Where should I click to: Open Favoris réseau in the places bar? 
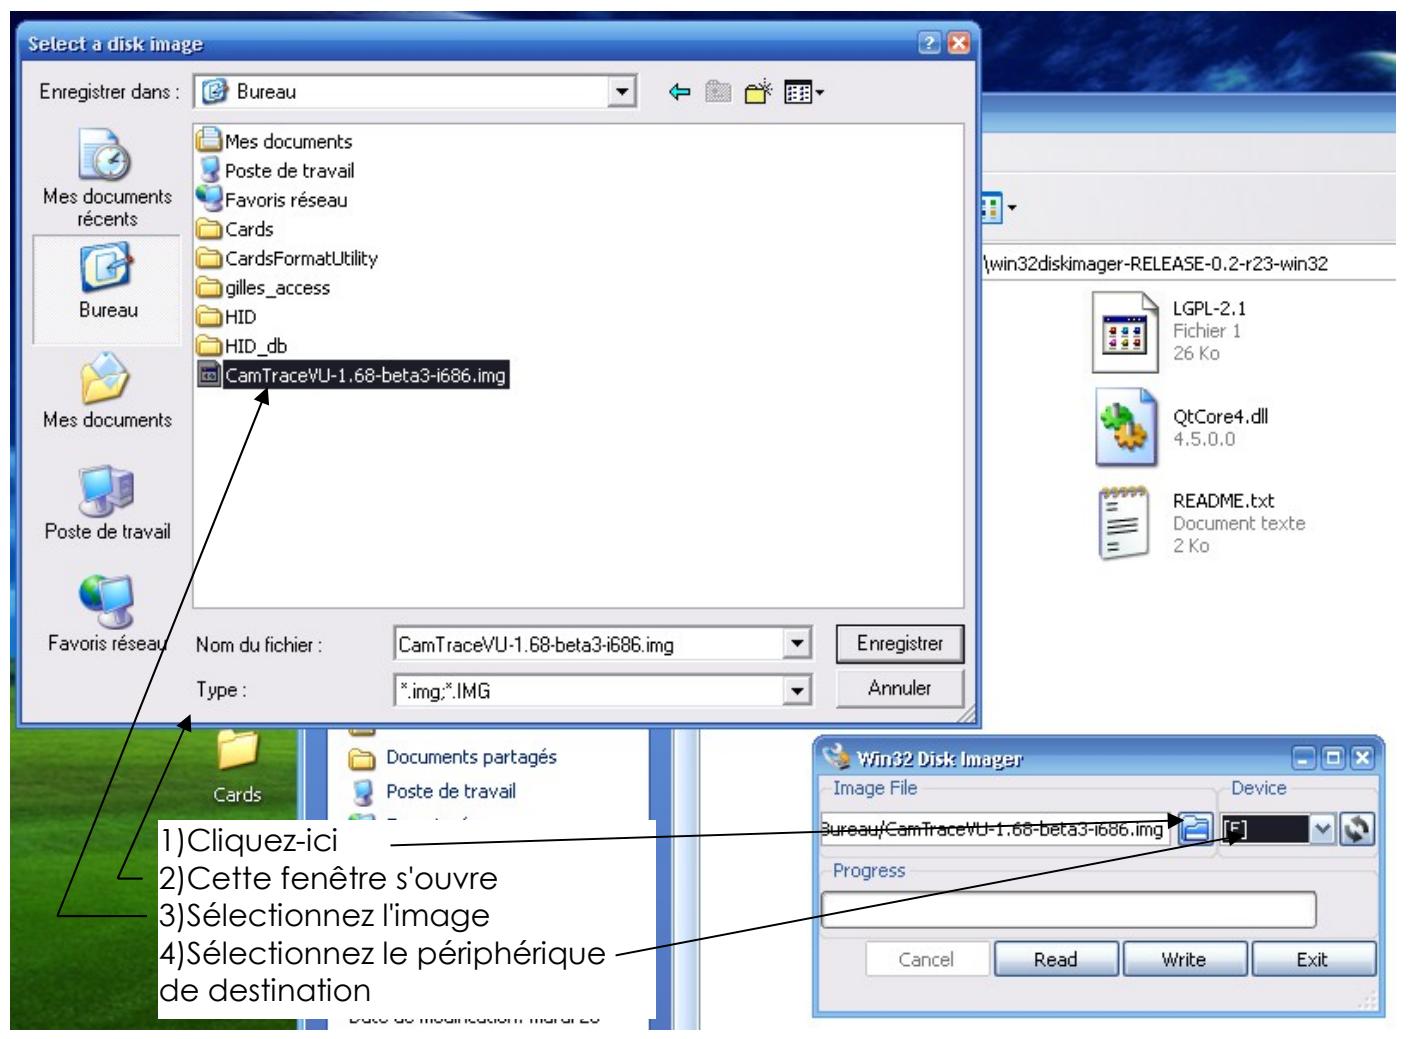[107, 613]
